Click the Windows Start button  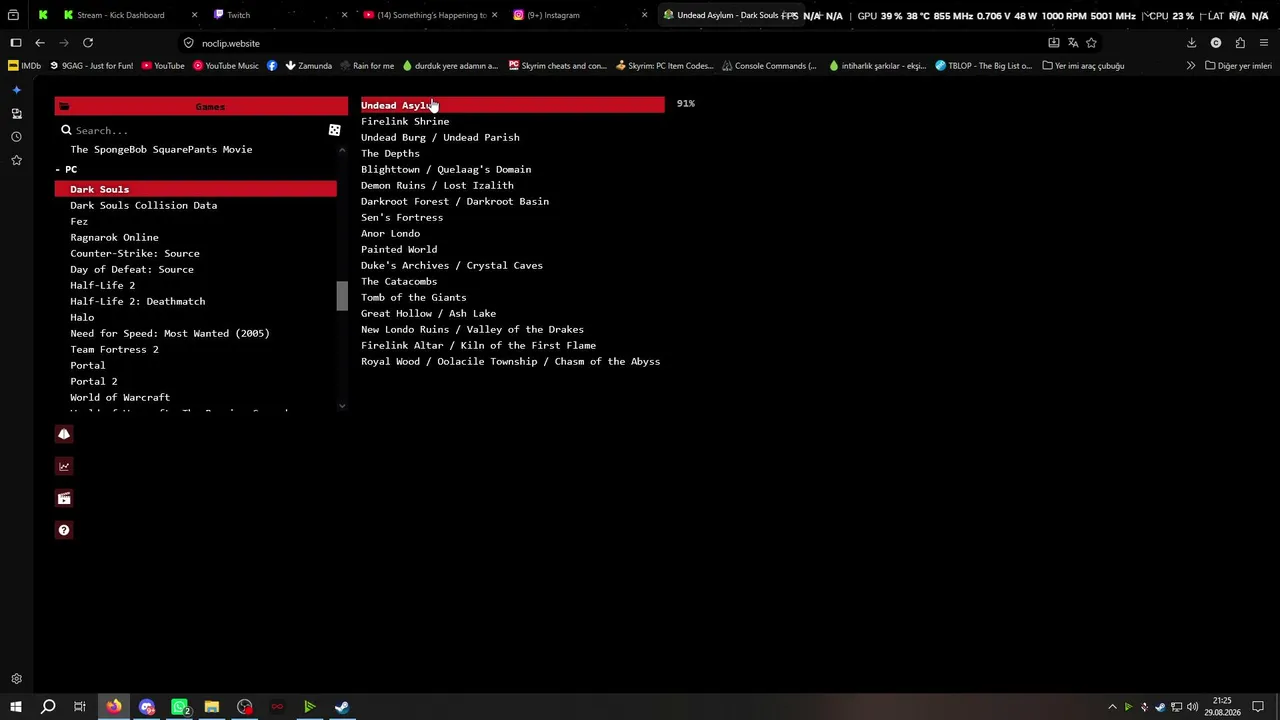16,707
